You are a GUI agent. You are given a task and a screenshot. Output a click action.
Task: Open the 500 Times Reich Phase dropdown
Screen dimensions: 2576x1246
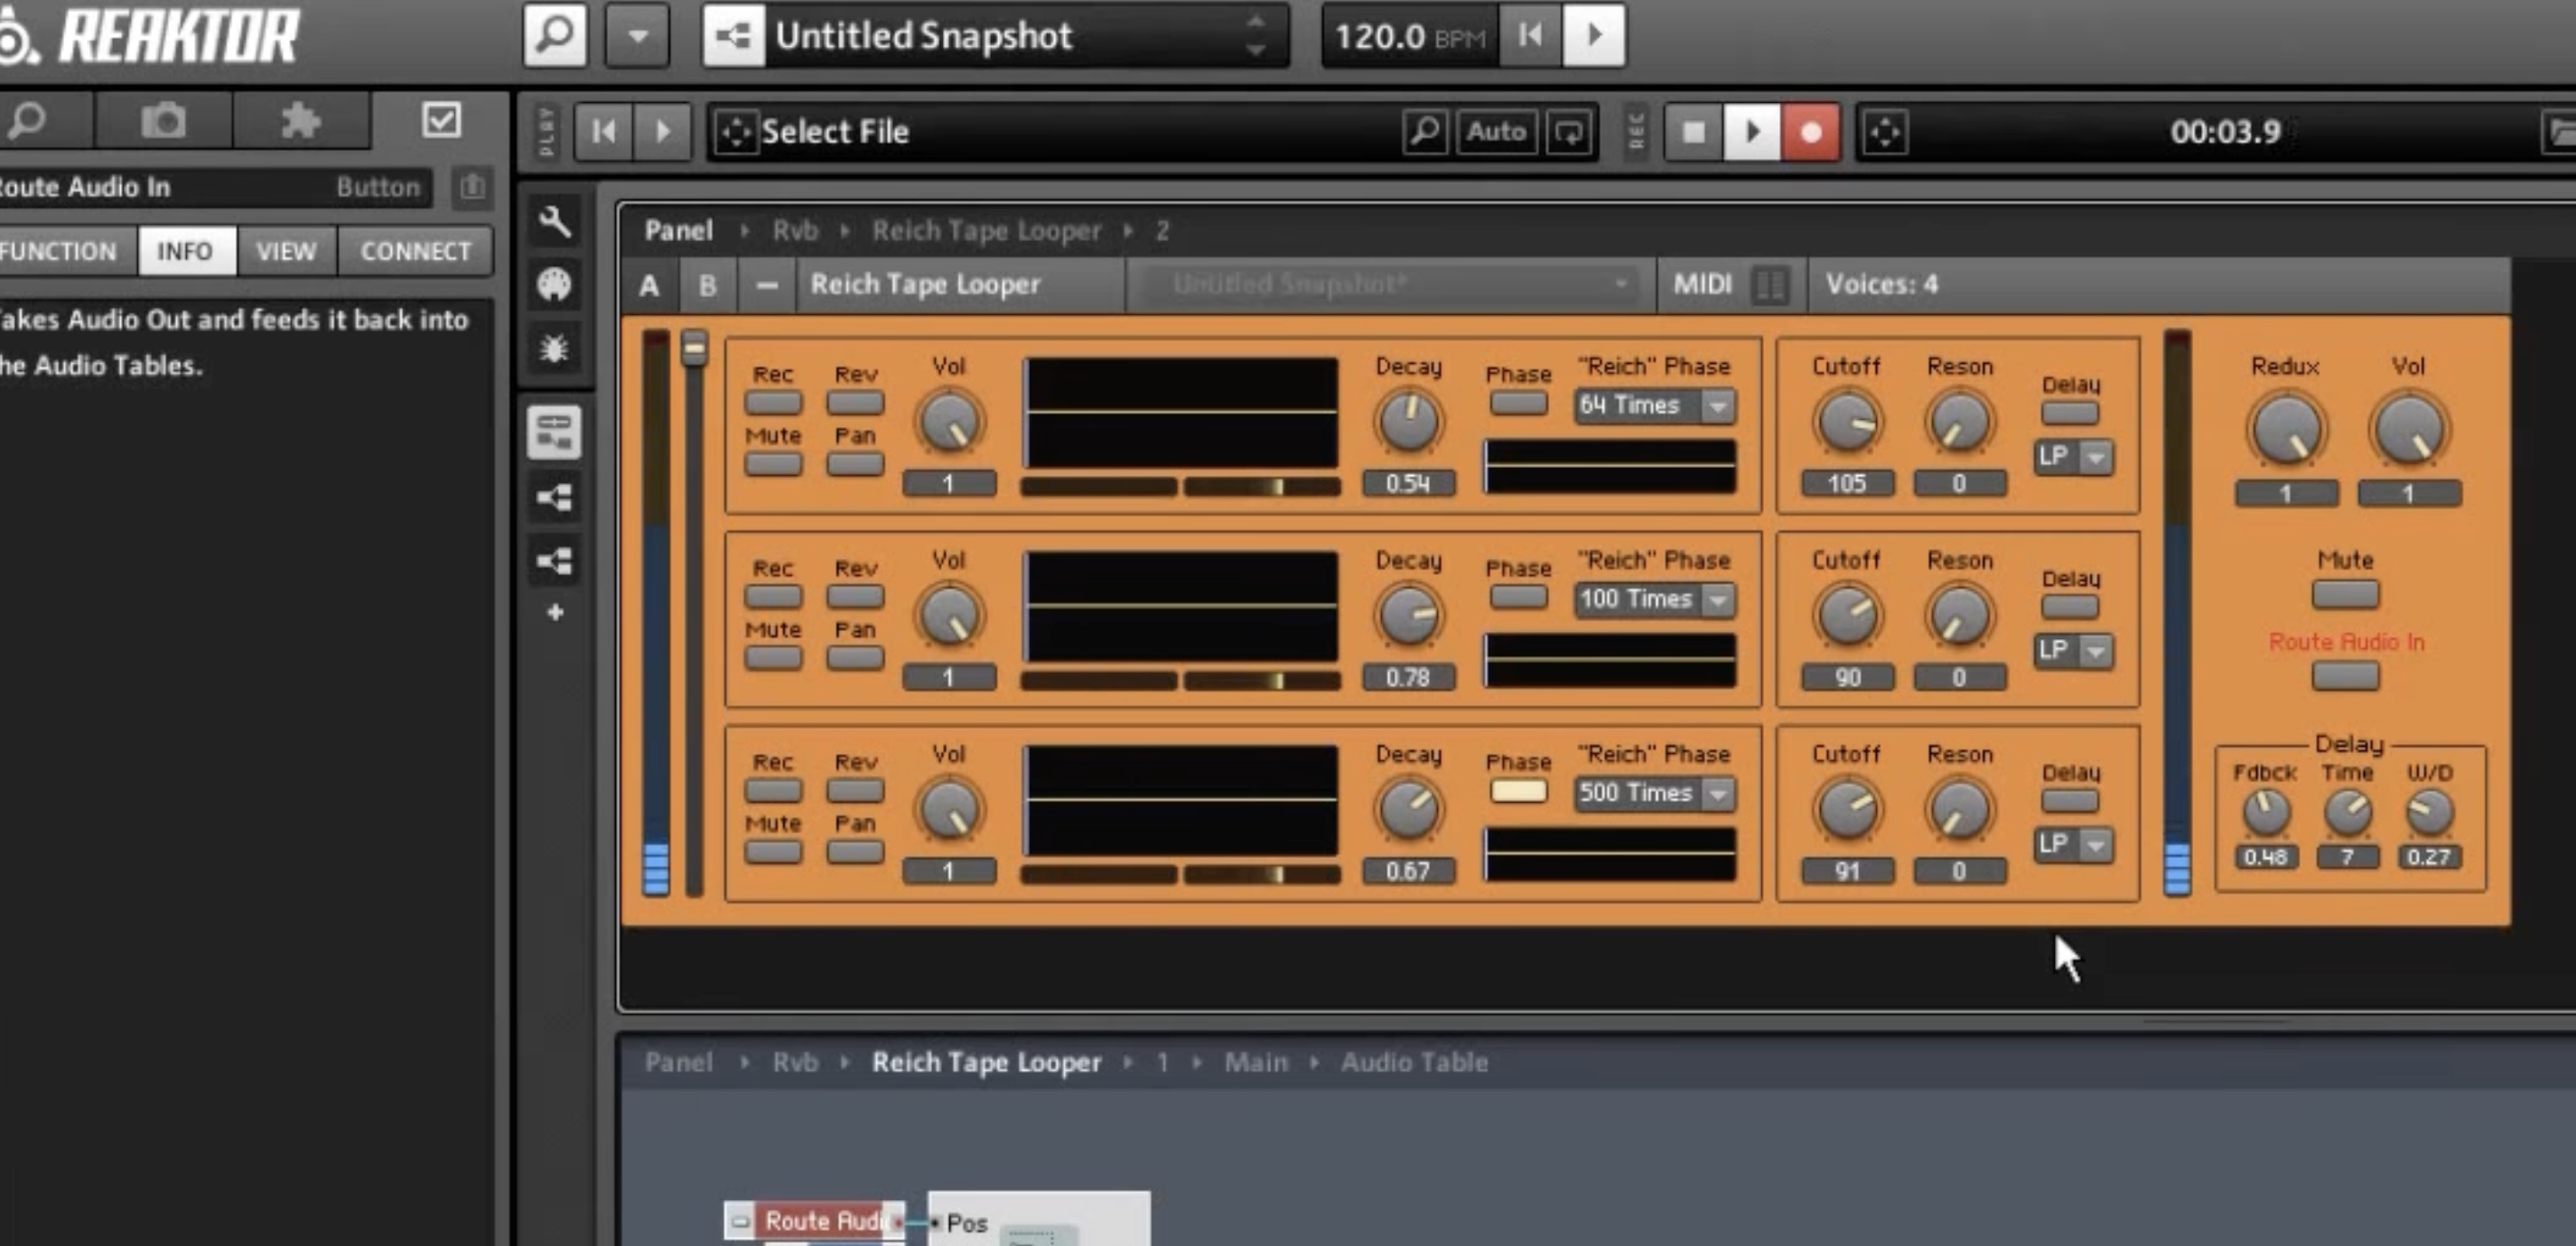pyautogui.click(x=1654, y=793)
